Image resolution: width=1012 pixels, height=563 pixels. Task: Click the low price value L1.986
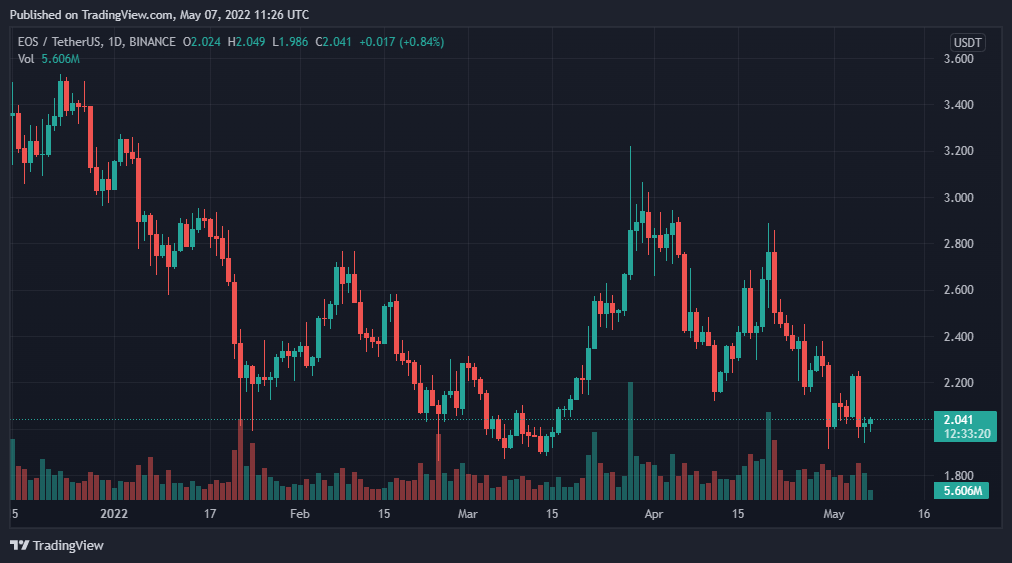pos(290,42)
